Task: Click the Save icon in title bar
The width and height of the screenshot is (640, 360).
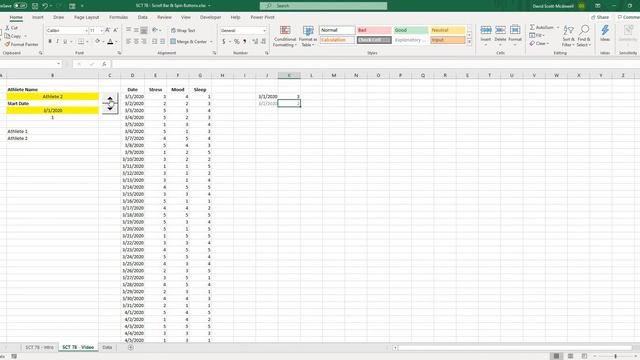Action: (x=35, y=6)
